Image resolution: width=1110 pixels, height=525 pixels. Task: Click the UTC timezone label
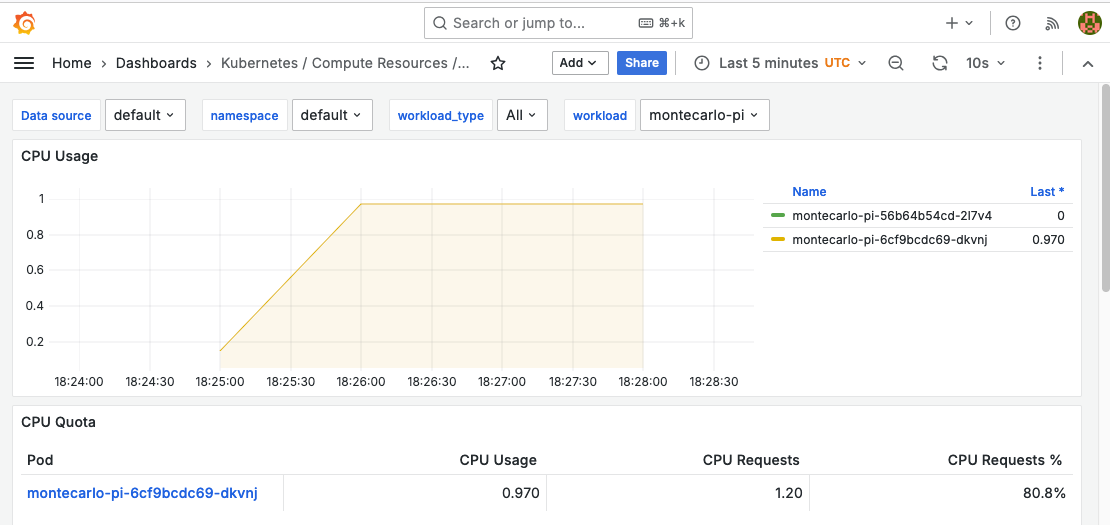point(837,63)
